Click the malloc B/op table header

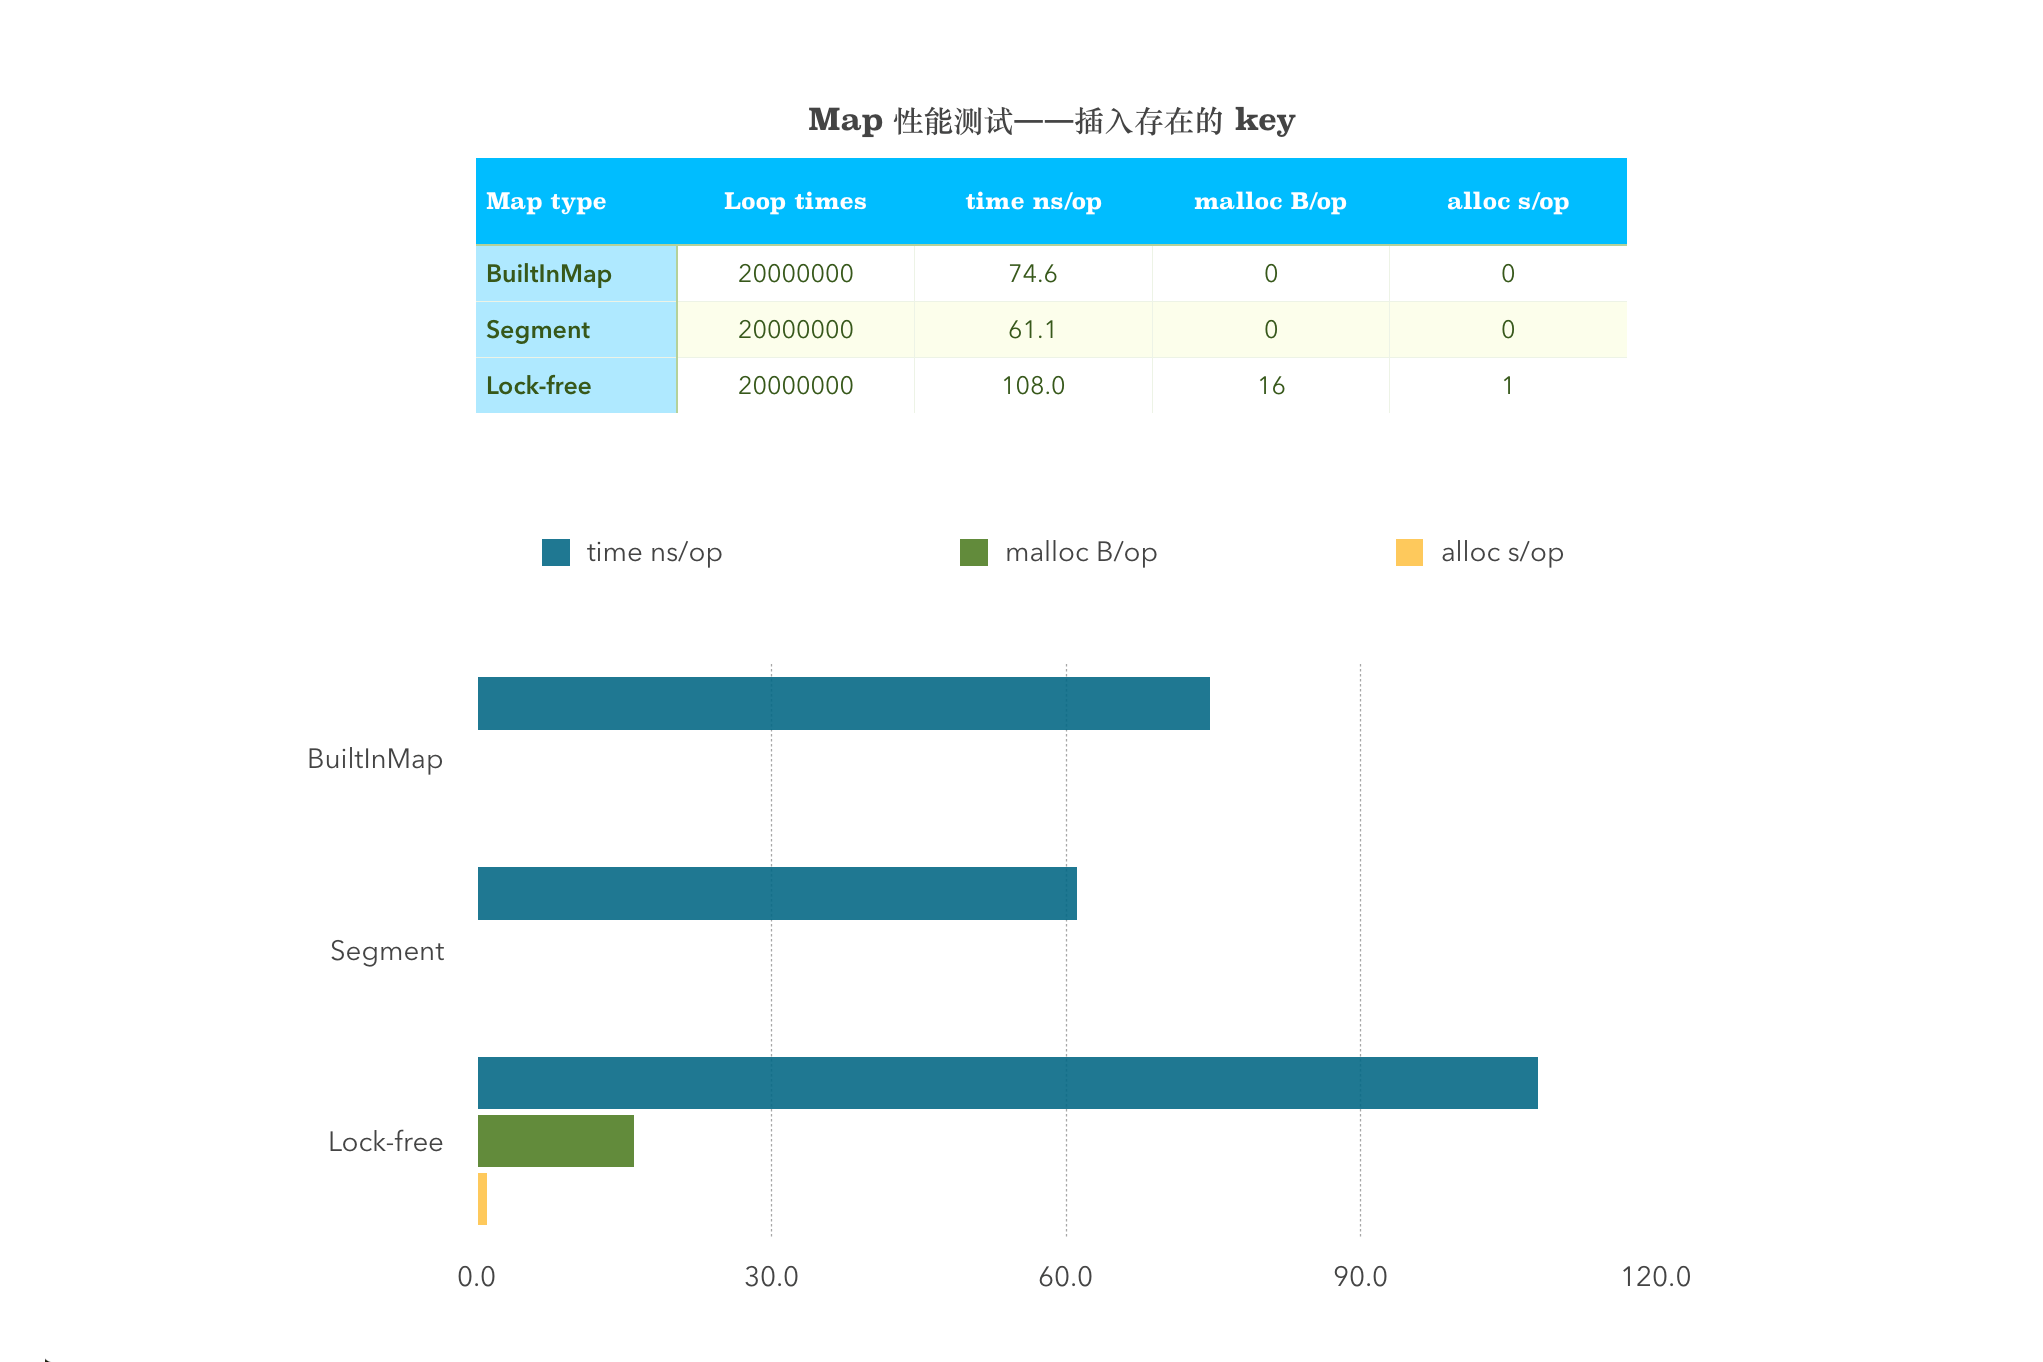click(1270, 201)
